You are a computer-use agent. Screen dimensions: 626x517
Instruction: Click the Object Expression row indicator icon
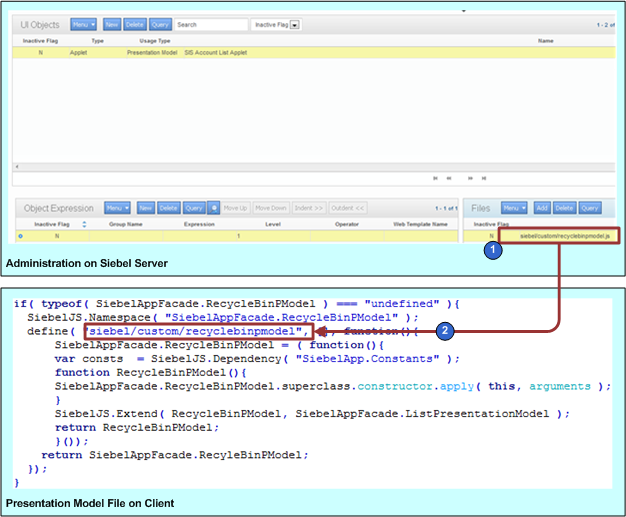20,236
